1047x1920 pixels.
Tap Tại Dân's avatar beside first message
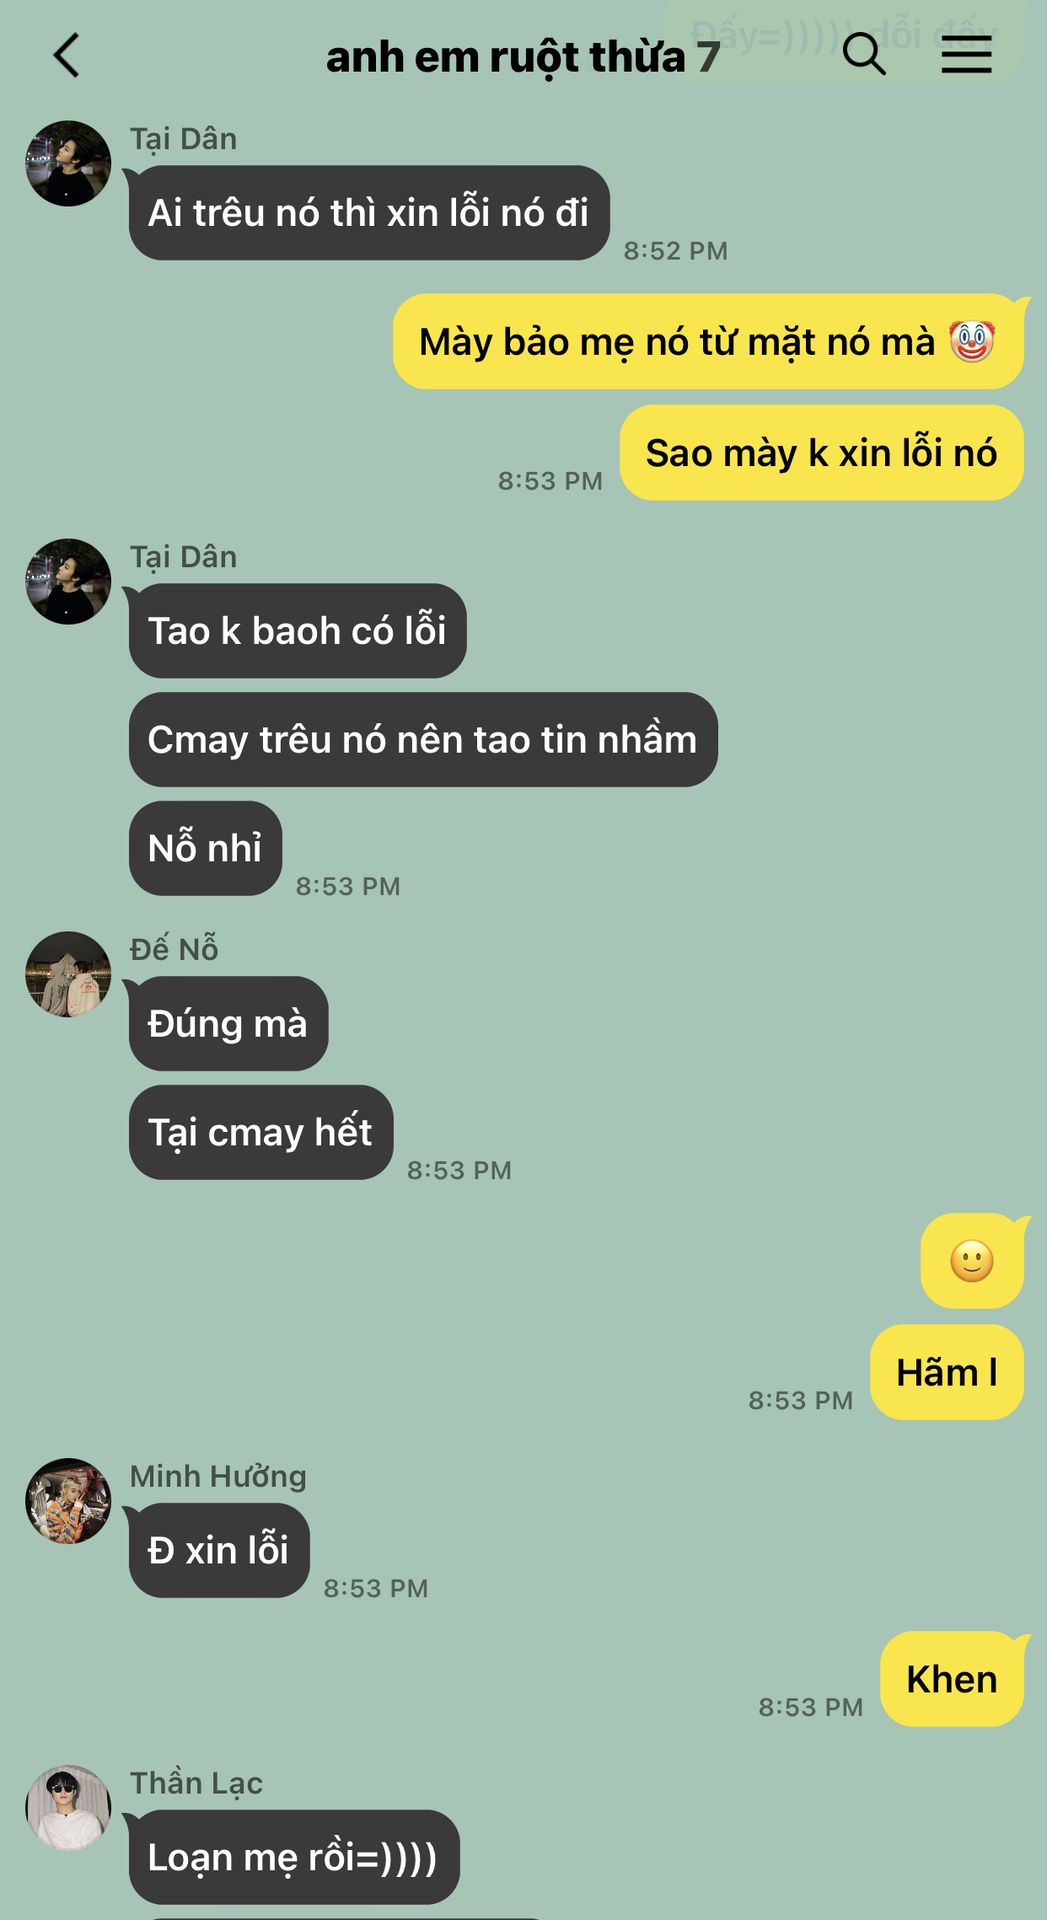(68, 164)
